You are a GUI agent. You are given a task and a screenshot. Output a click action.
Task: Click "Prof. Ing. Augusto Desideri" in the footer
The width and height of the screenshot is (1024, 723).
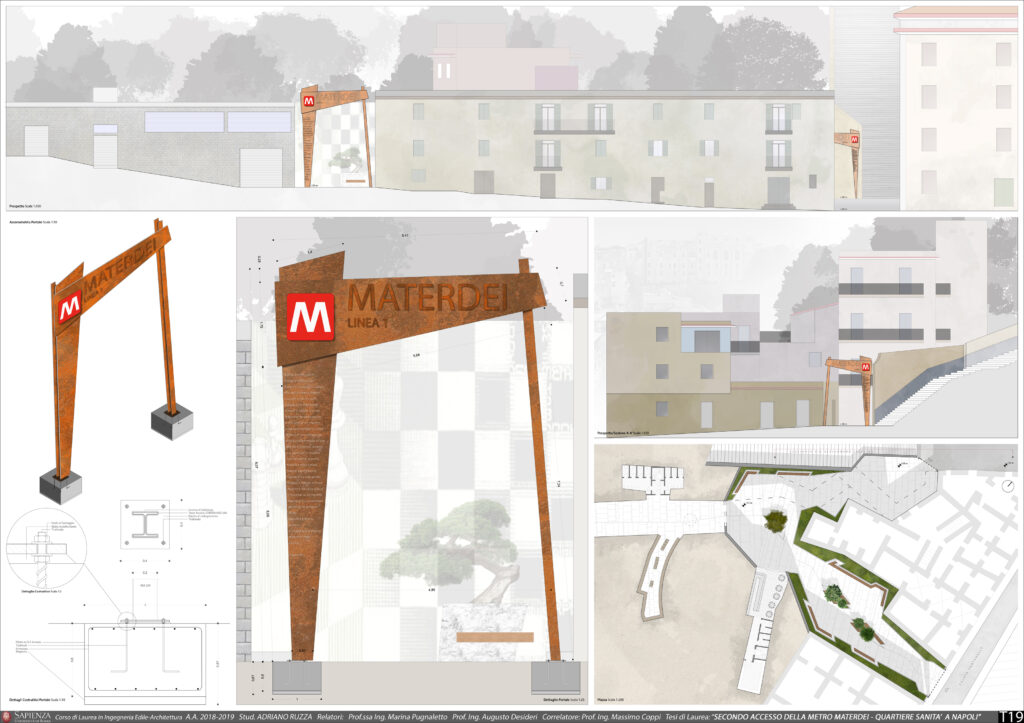pyautogui.click(x=494, y=717)
